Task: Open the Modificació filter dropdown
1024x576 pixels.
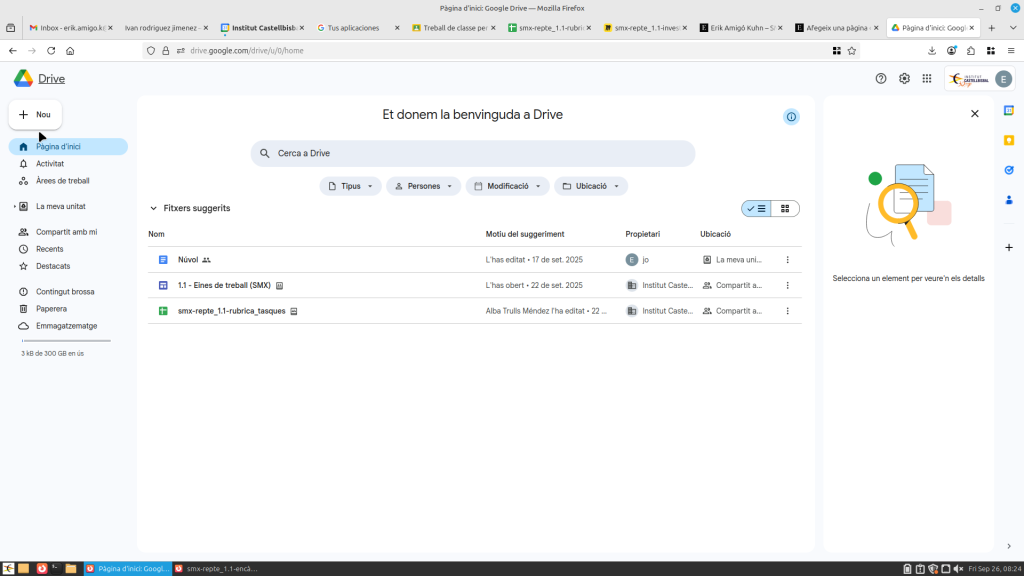Action: [507, 186]
